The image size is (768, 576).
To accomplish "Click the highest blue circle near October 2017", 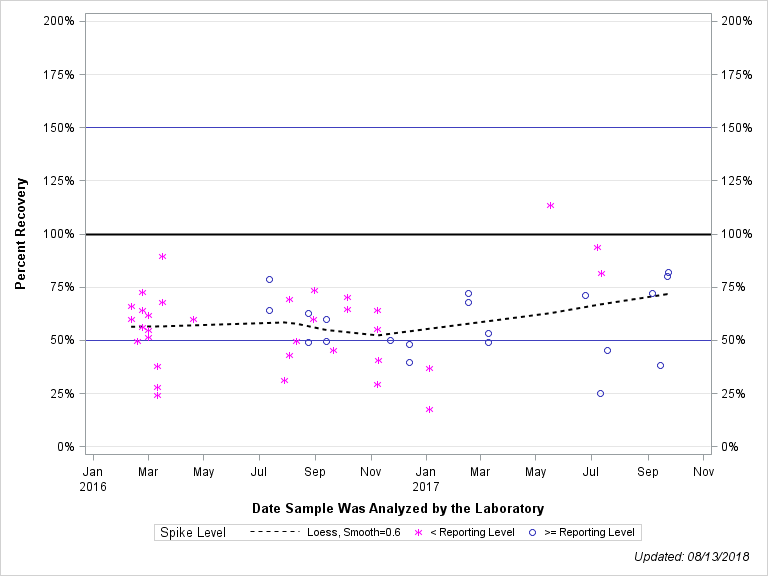I will [x=669, y=273].
